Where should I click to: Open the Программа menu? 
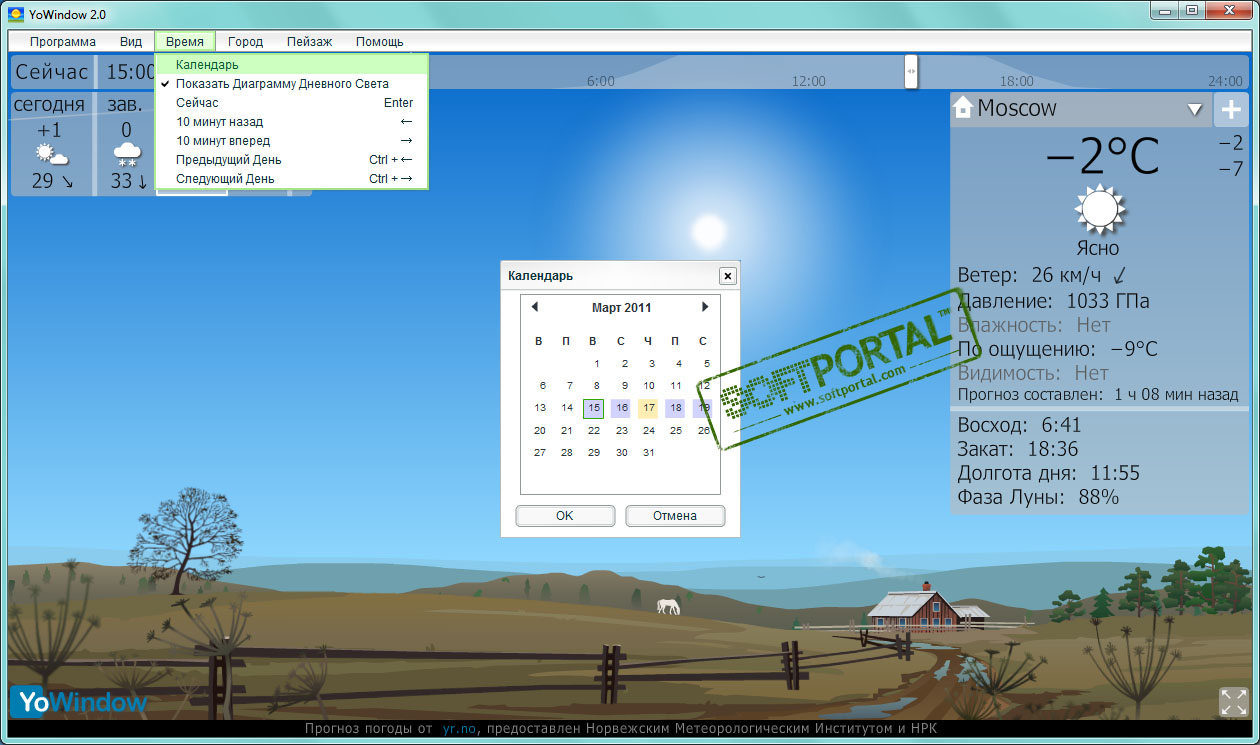click(63, 42)
